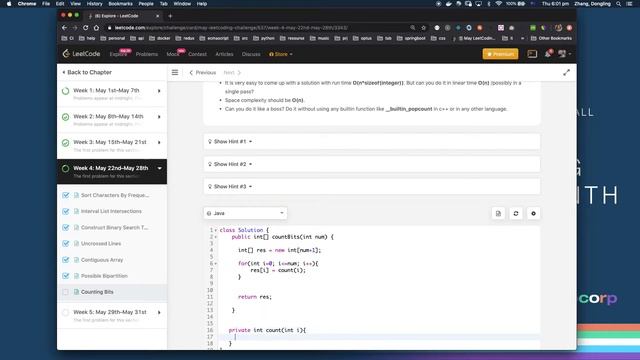This screenshot has height=360, width=640.
Task: Click the LeetCode logo
Action: (x=81, y=54)
